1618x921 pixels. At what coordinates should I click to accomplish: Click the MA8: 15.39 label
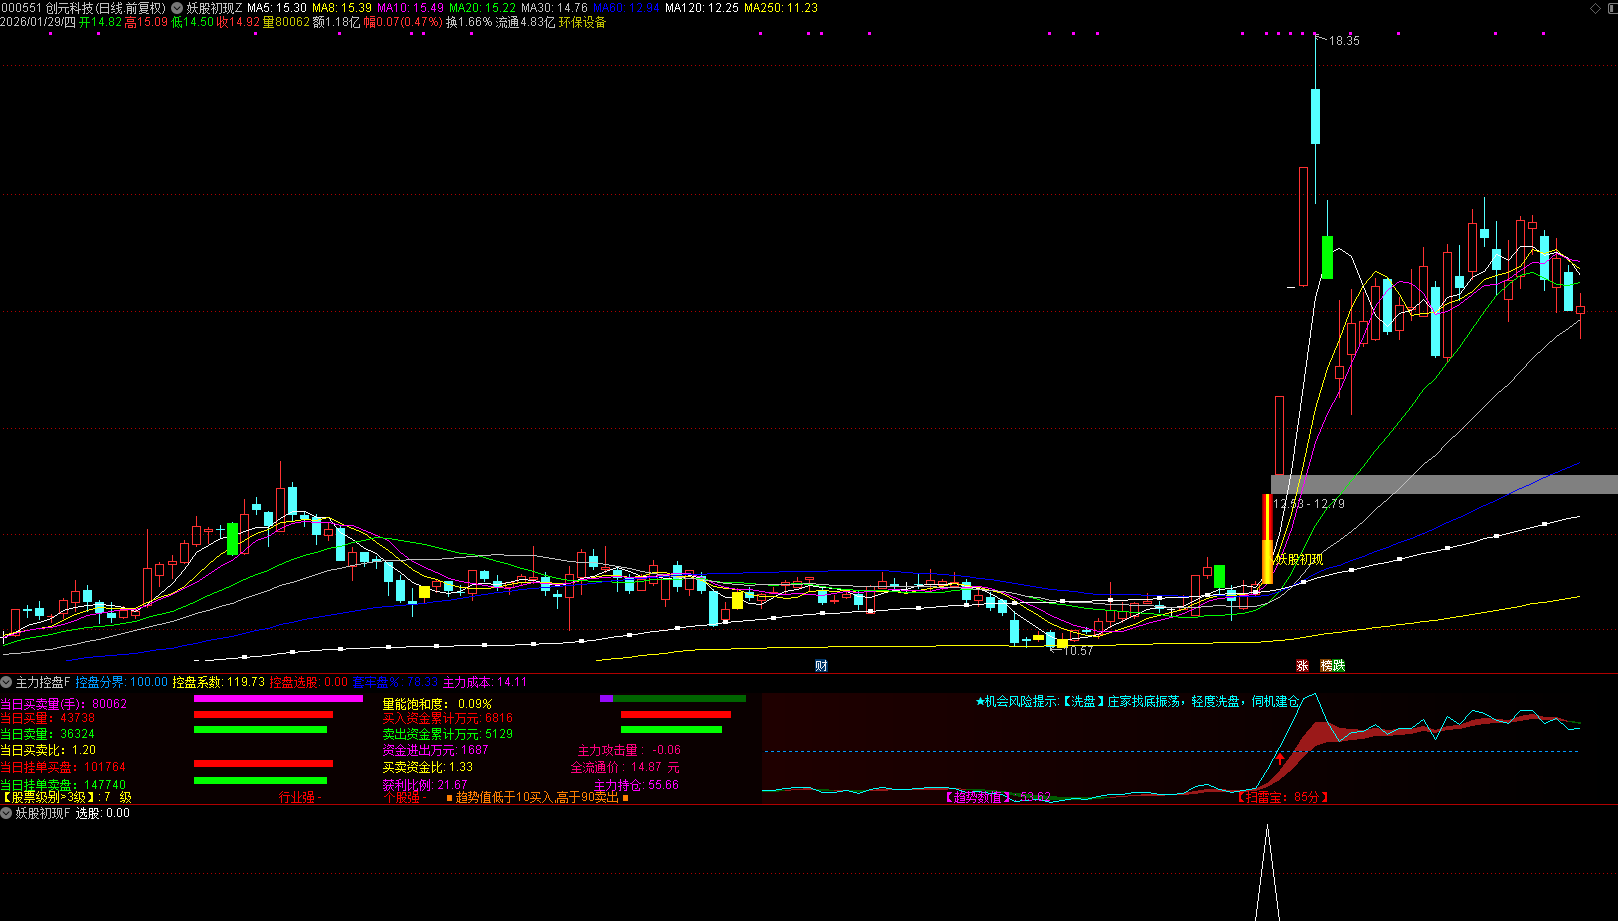pyautogui.click(x=342, y=8)
